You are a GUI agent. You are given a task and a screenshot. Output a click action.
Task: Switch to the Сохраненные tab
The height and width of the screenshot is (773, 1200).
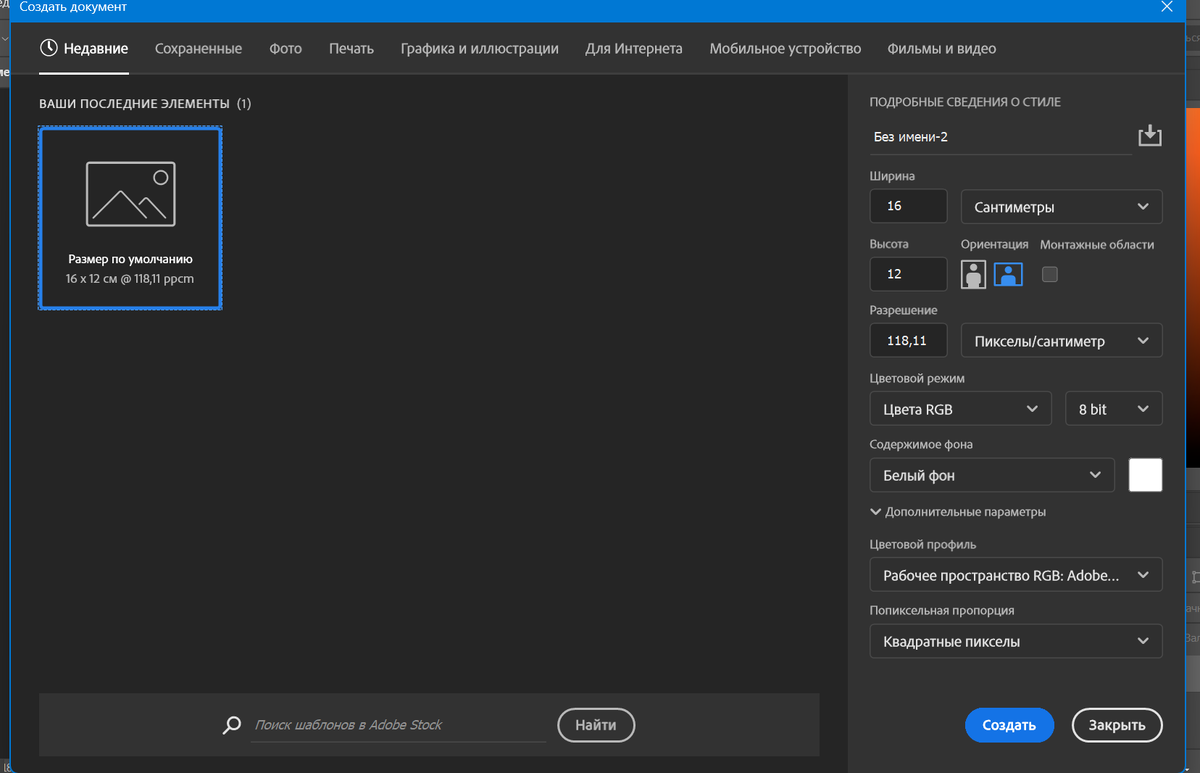tap(198, 48)
